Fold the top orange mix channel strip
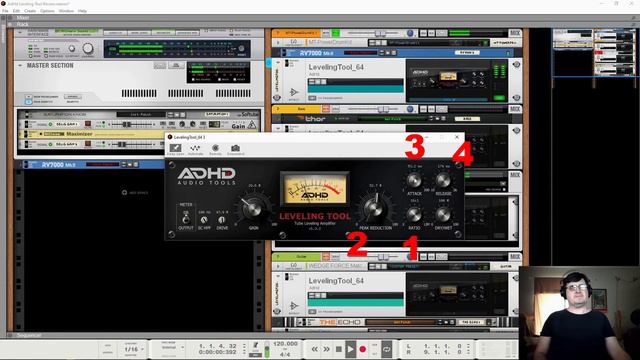 pos(278,33)
